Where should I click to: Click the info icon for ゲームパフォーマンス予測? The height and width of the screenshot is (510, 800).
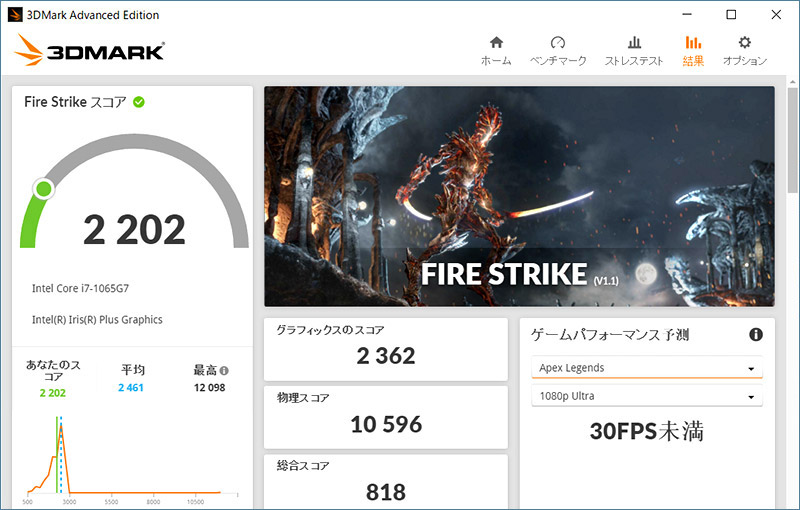[756, 335]
